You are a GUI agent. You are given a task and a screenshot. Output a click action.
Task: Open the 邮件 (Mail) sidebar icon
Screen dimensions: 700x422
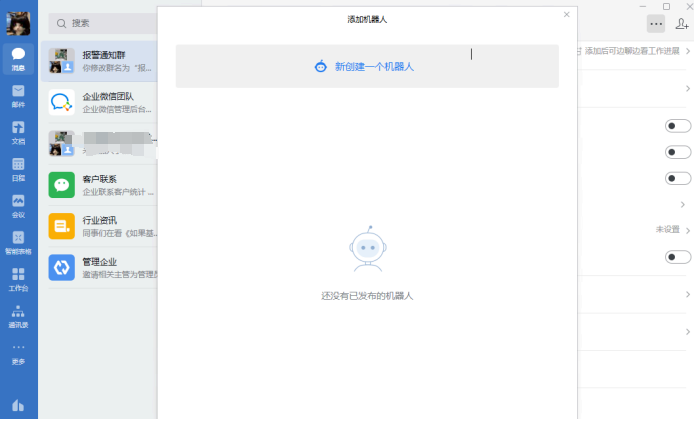click(x=18, y=94)
